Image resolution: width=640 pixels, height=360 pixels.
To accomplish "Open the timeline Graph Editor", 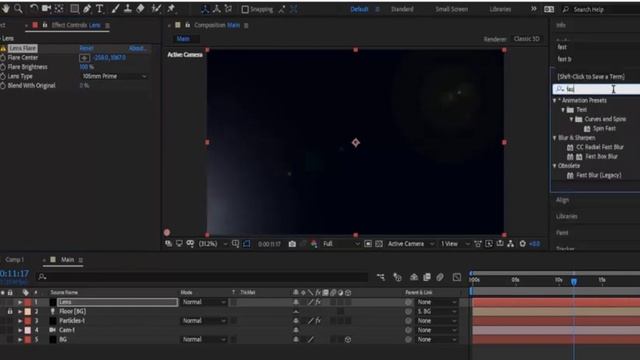I will click(457, 277).
